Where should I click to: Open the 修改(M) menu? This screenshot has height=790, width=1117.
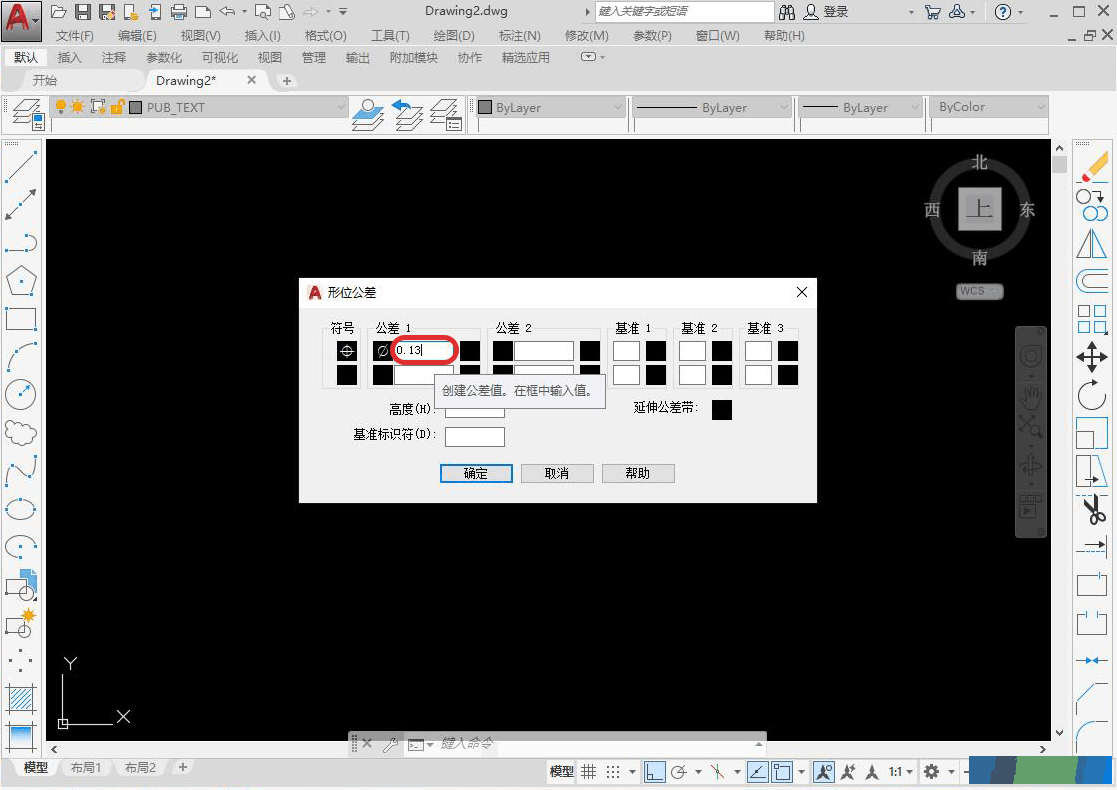click(x=586, y=35)
